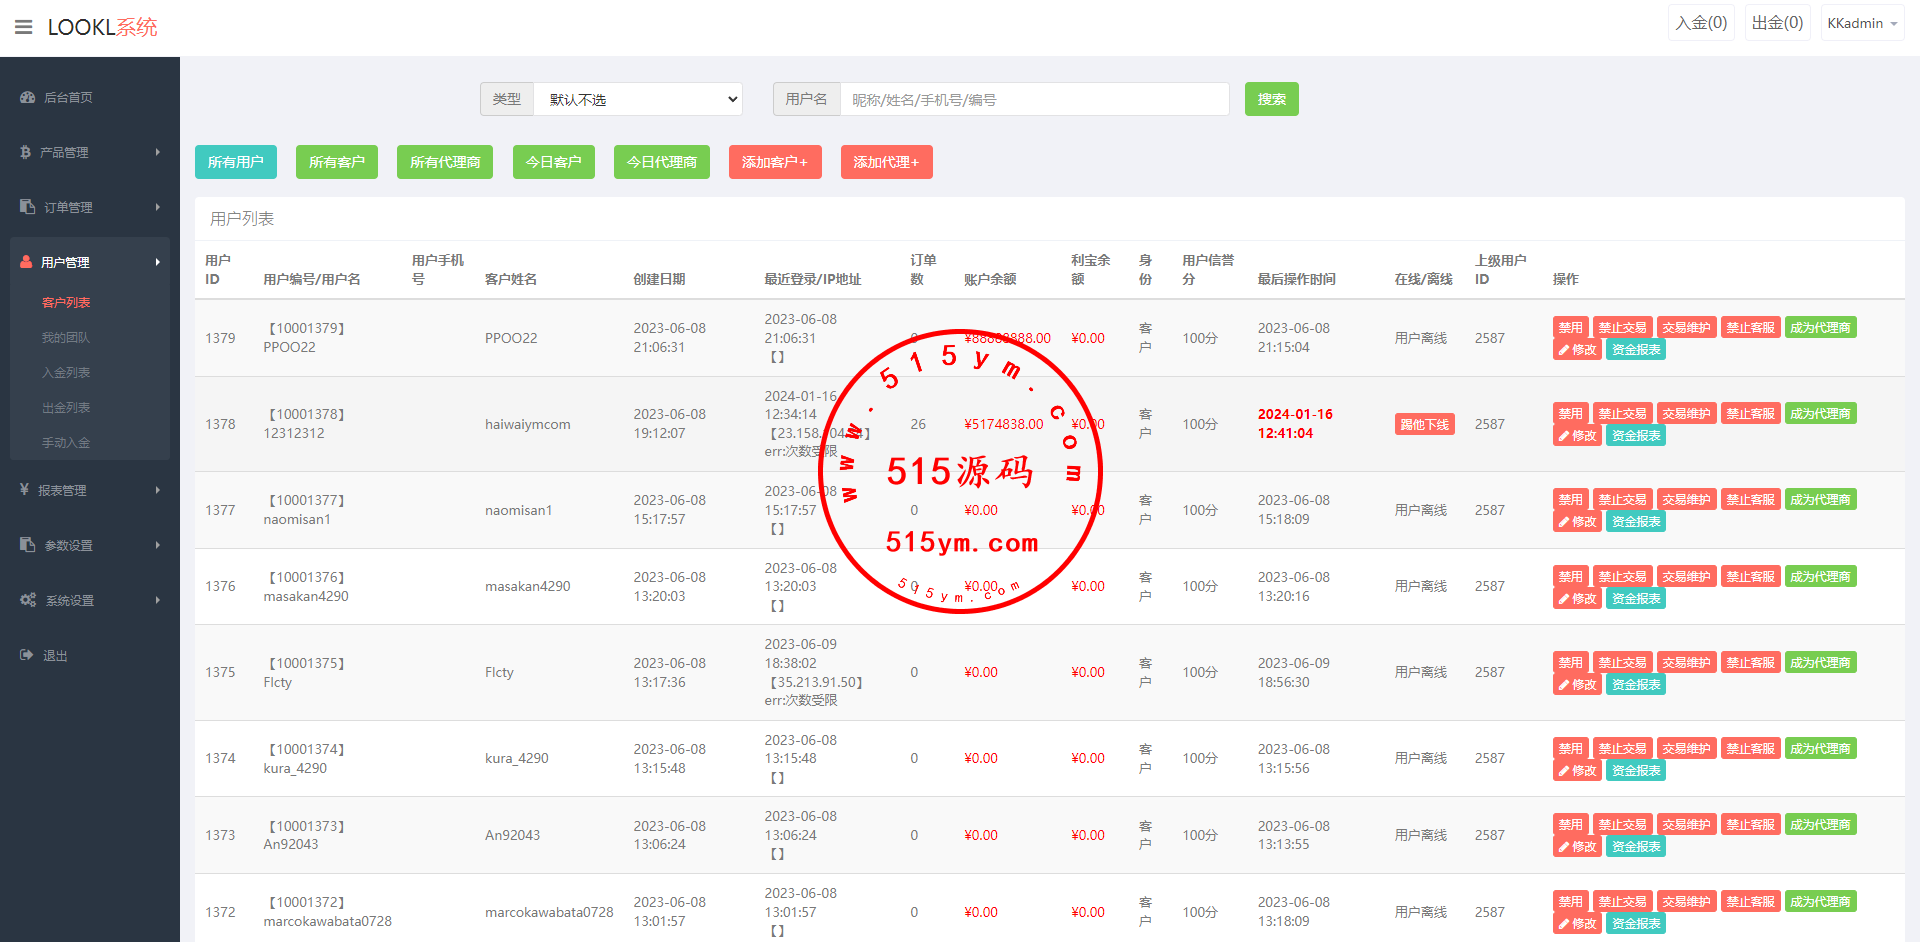Viewport: 1920px width, 942px height.
Task: Select 我的团队 in the sidebar submenu
Action: [x=66, y=337]
